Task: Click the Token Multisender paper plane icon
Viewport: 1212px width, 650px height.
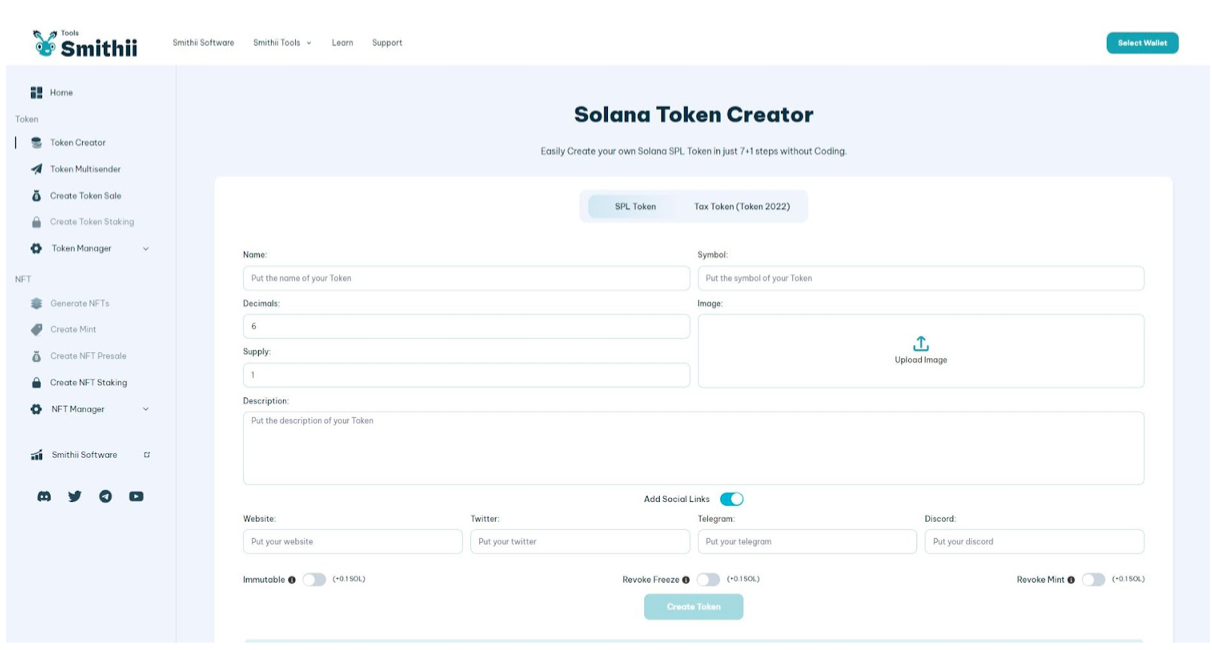Action: click(x=36, y=169)
